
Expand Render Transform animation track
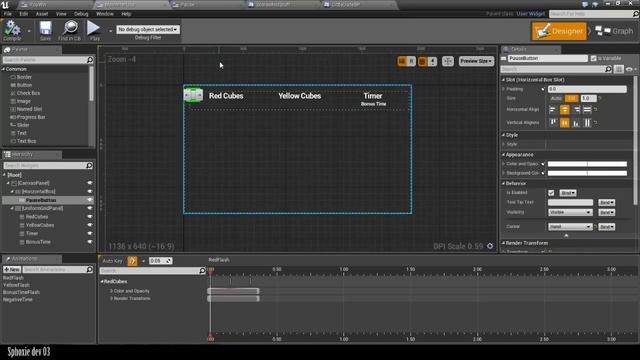pyautogui.click(x=111, y=299)
